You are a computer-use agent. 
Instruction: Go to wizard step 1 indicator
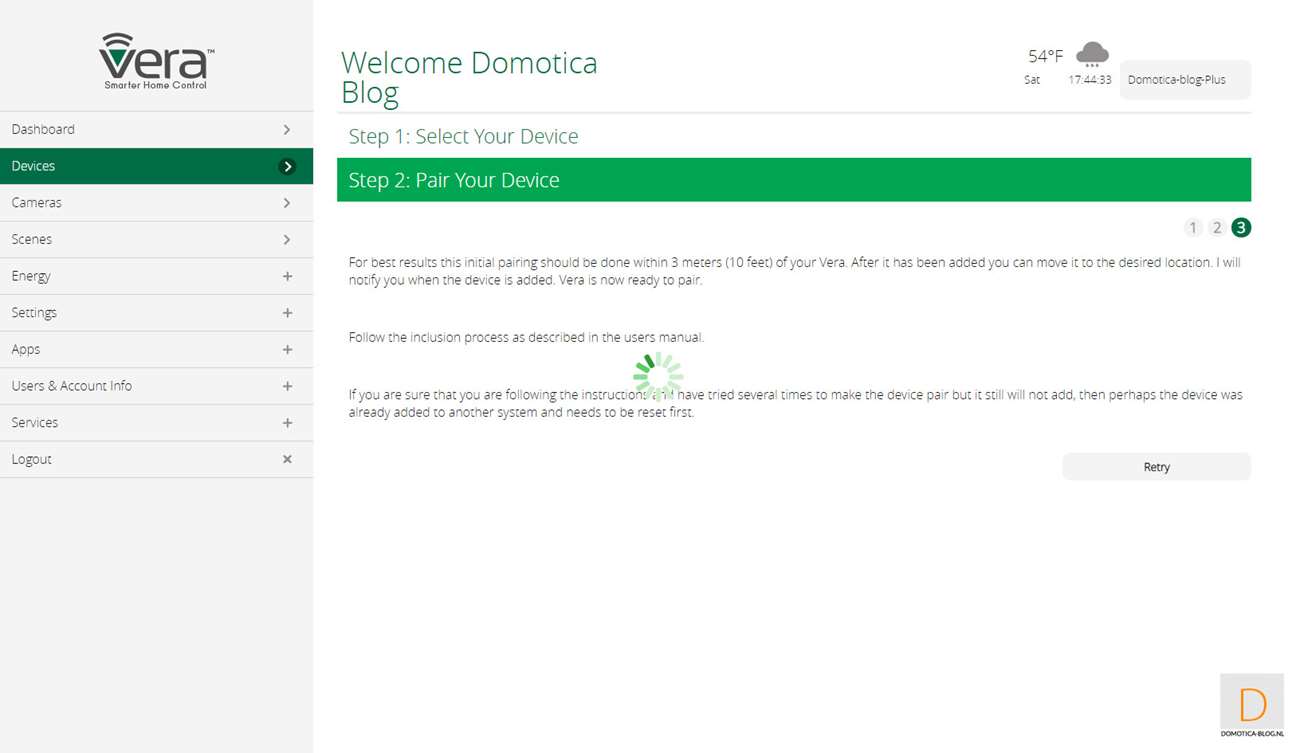pyautogui.click(x=1193, y=228)
